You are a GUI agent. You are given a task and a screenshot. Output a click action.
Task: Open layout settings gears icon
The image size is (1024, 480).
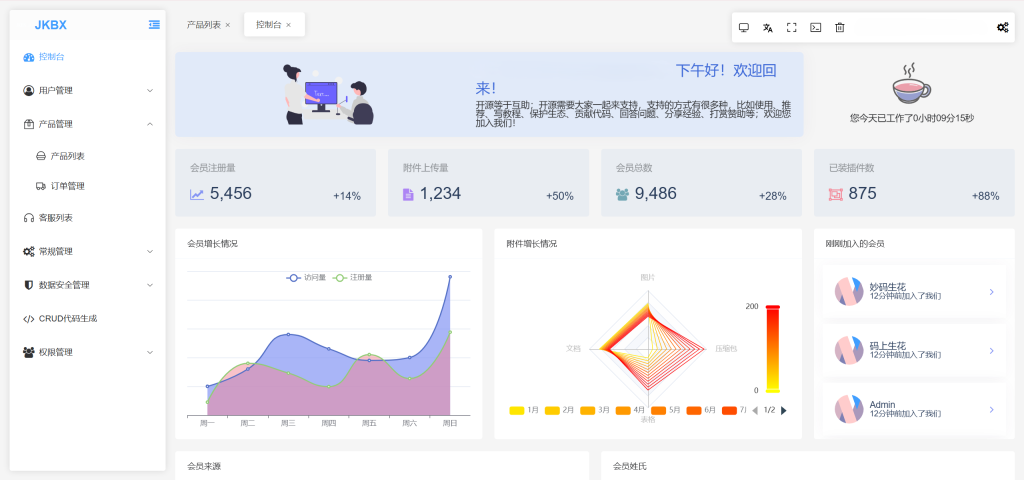click(x=1002, y=27)
